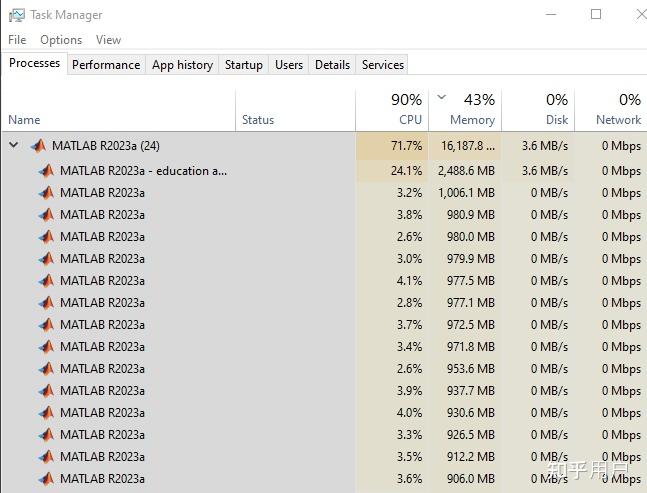Screen dimensions: 647x493
Task: Click the MATLAB icon in the 930.6 MB row
Action: [x=46, y=413]
